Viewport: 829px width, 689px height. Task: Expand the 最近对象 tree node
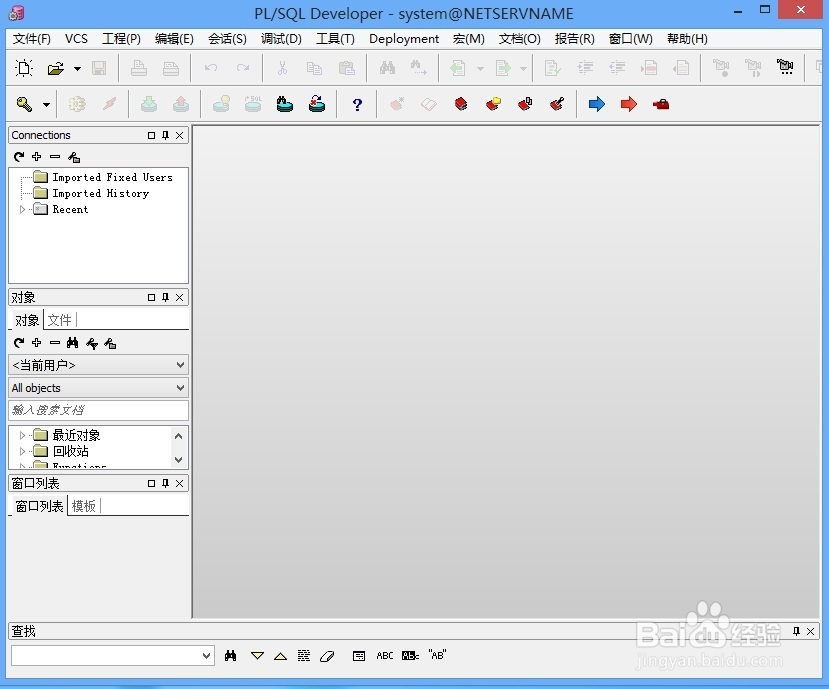[x=22, y=435]
